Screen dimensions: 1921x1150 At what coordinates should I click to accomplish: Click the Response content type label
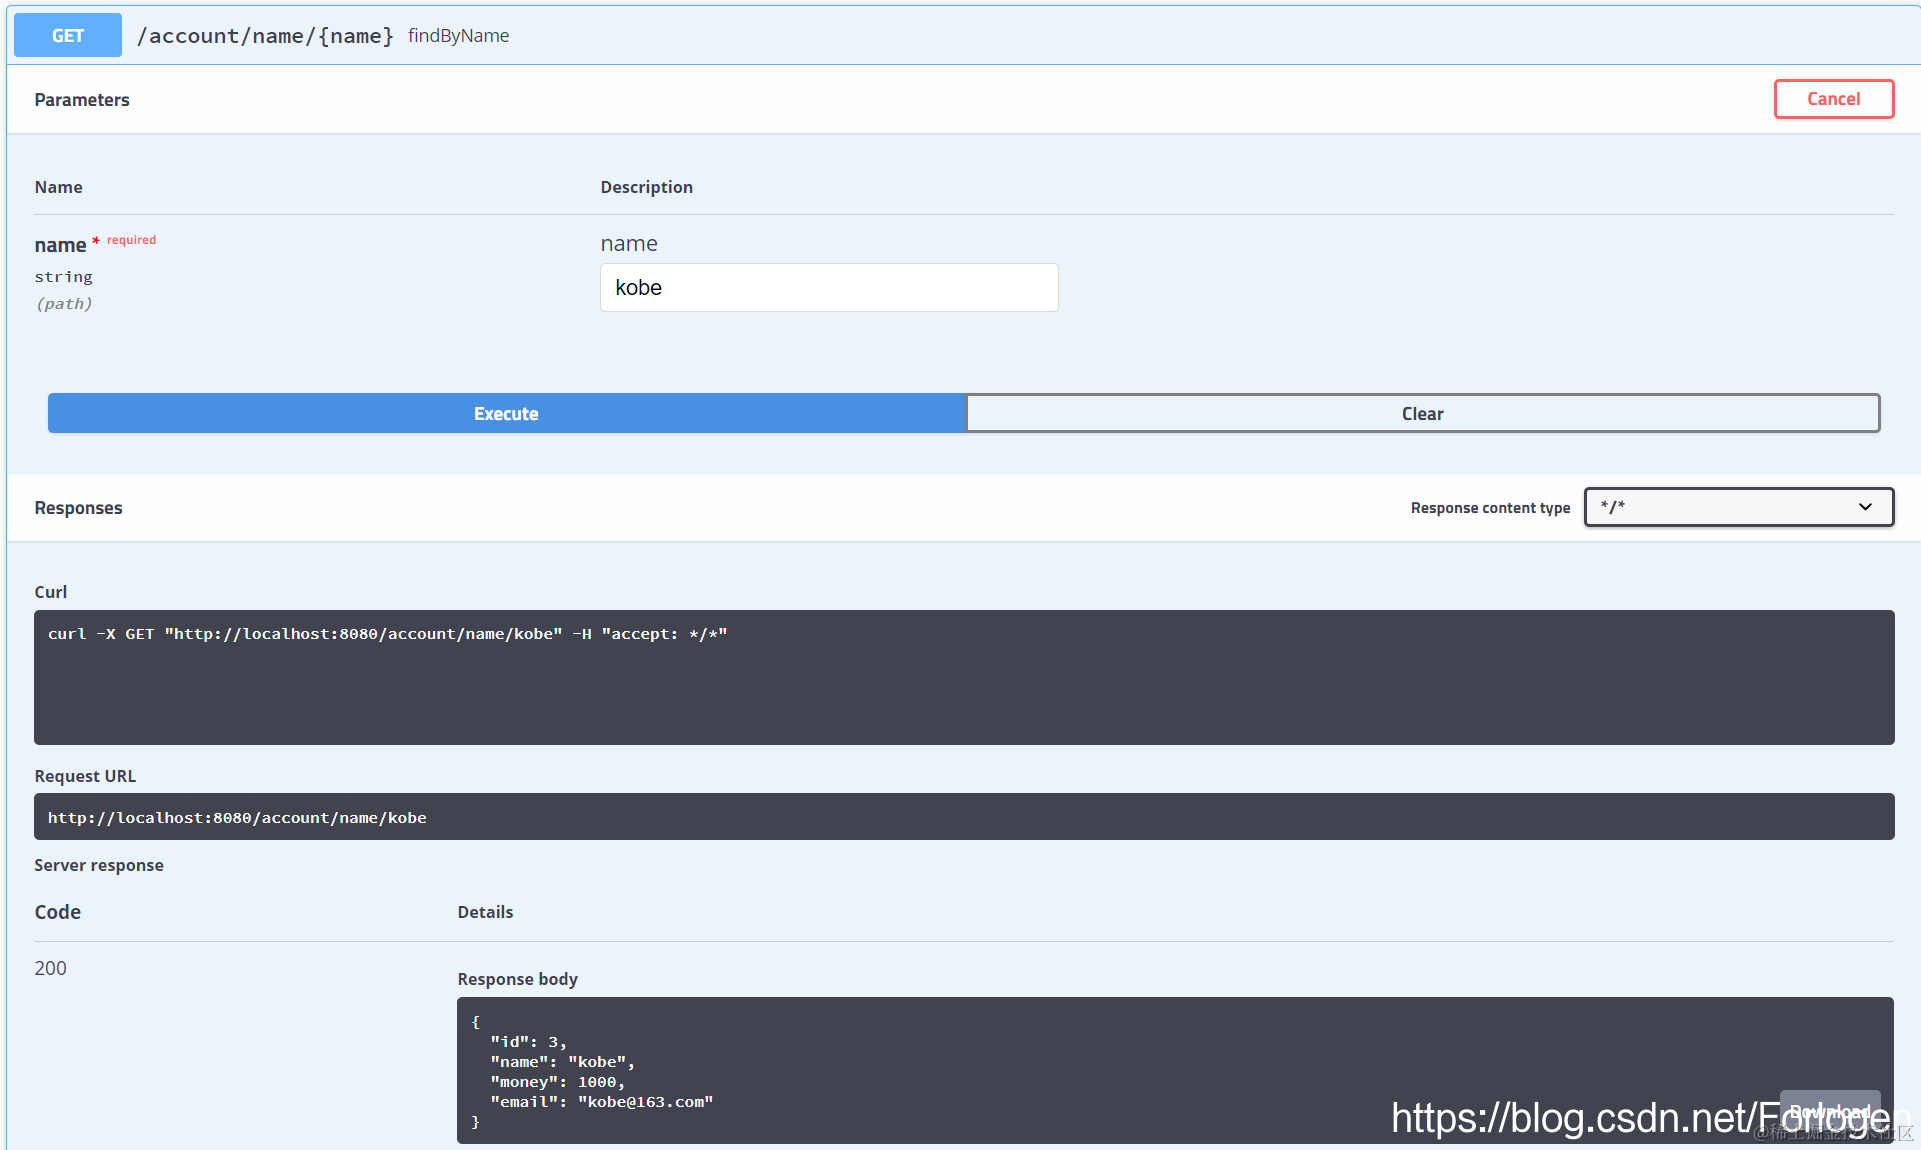click(x=1490, y=508)
